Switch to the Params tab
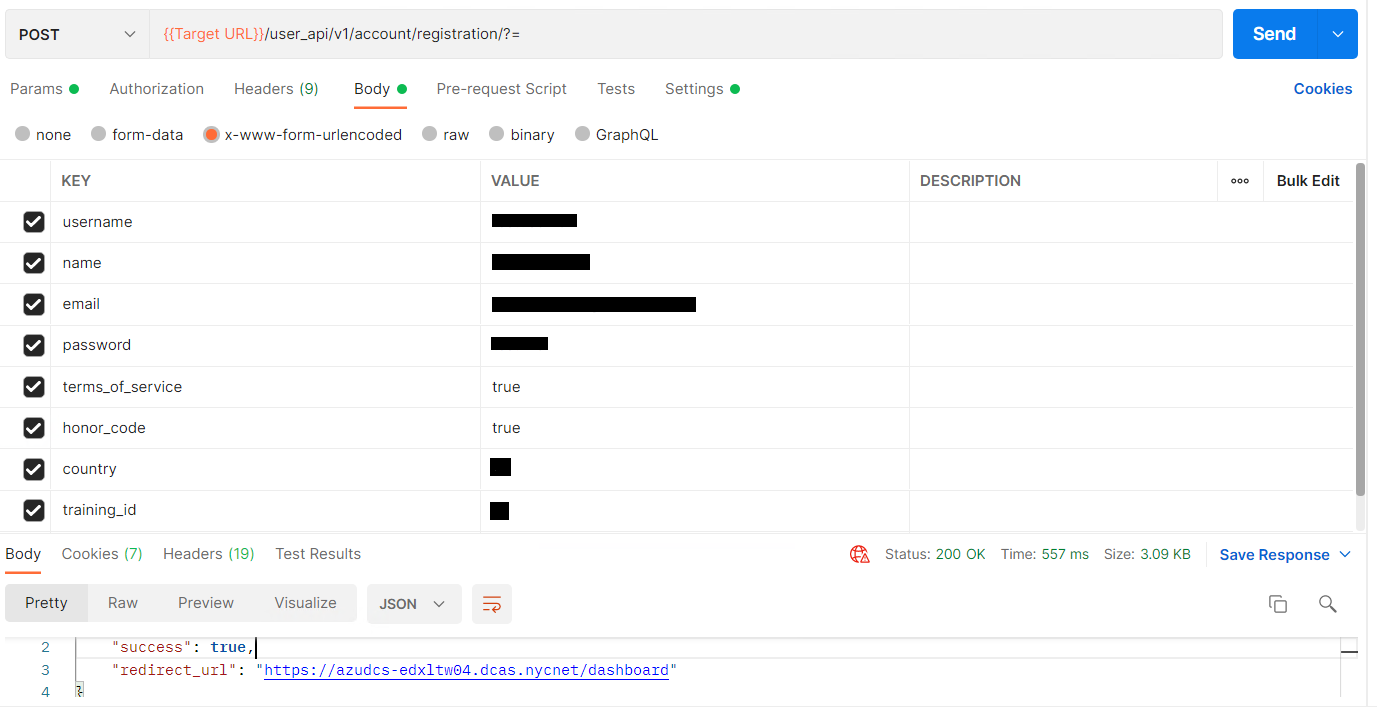 pyautogui.click(x=44, y=89)
